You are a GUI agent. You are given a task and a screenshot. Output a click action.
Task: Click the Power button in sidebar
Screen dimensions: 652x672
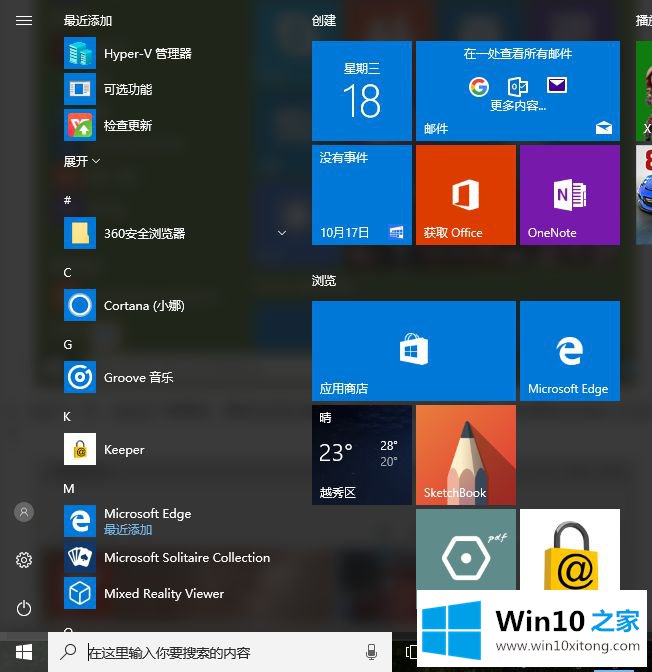click(x=24, y=608)
